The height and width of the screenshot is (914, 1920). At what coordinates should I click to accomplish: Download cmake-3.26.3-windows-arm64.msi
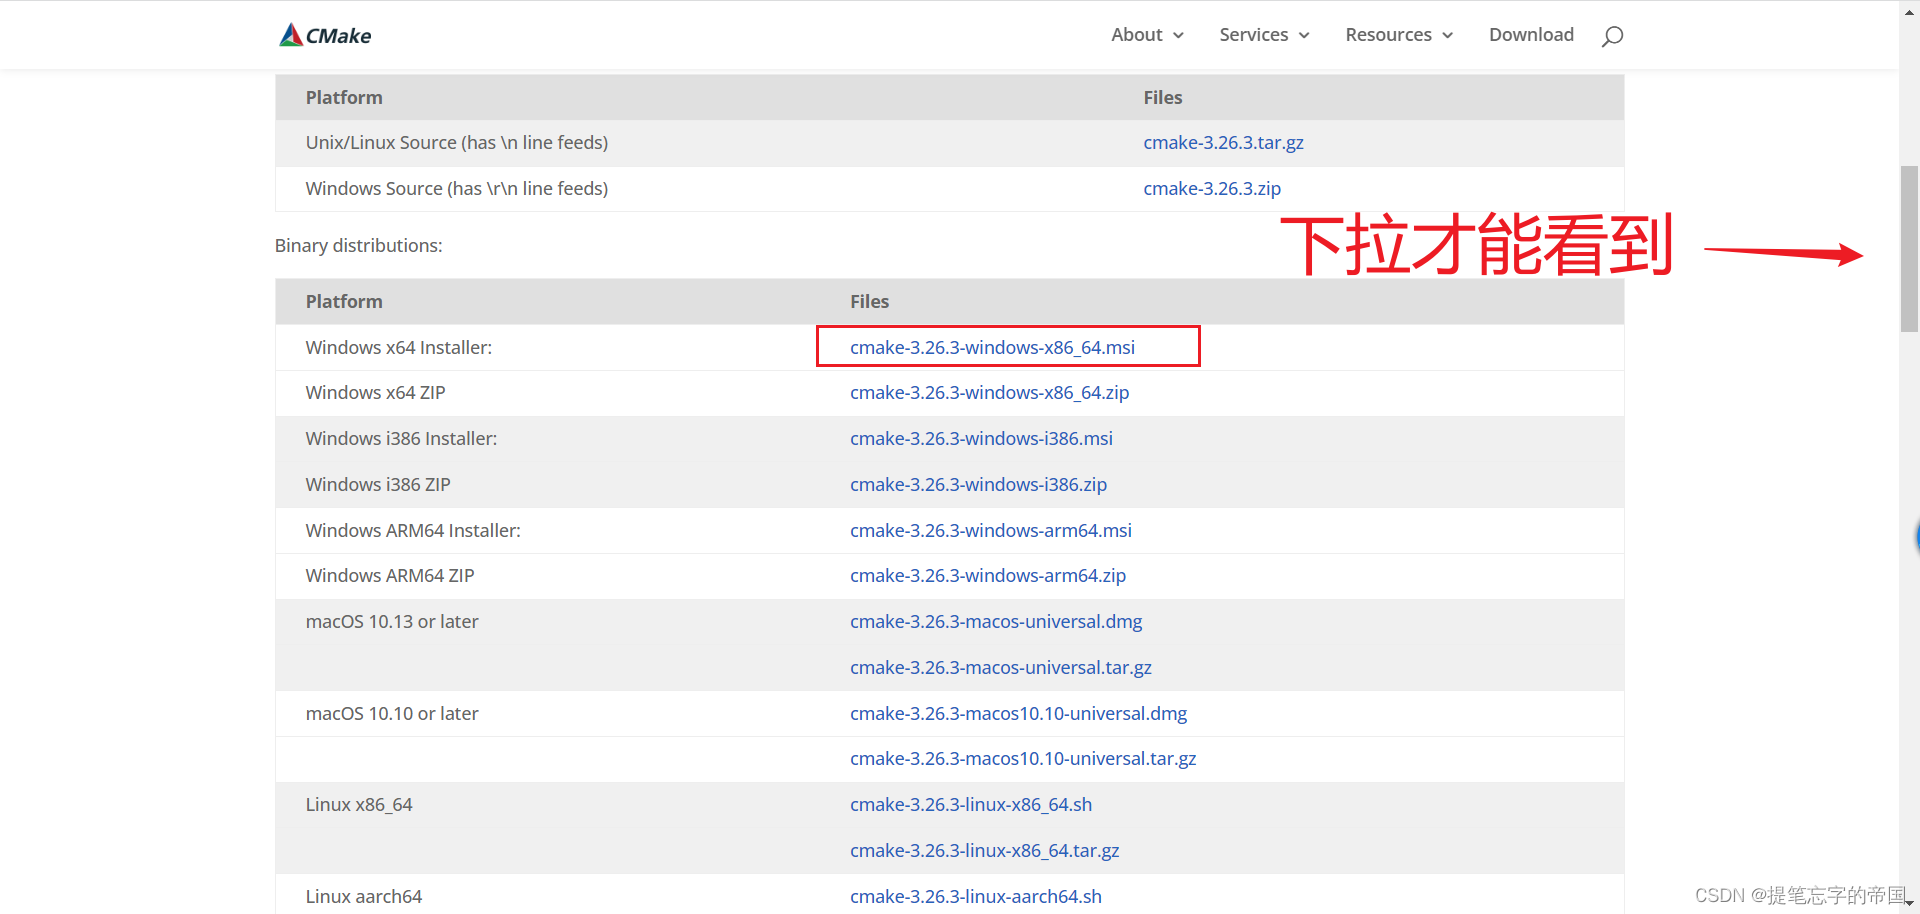tap(991, 531)
